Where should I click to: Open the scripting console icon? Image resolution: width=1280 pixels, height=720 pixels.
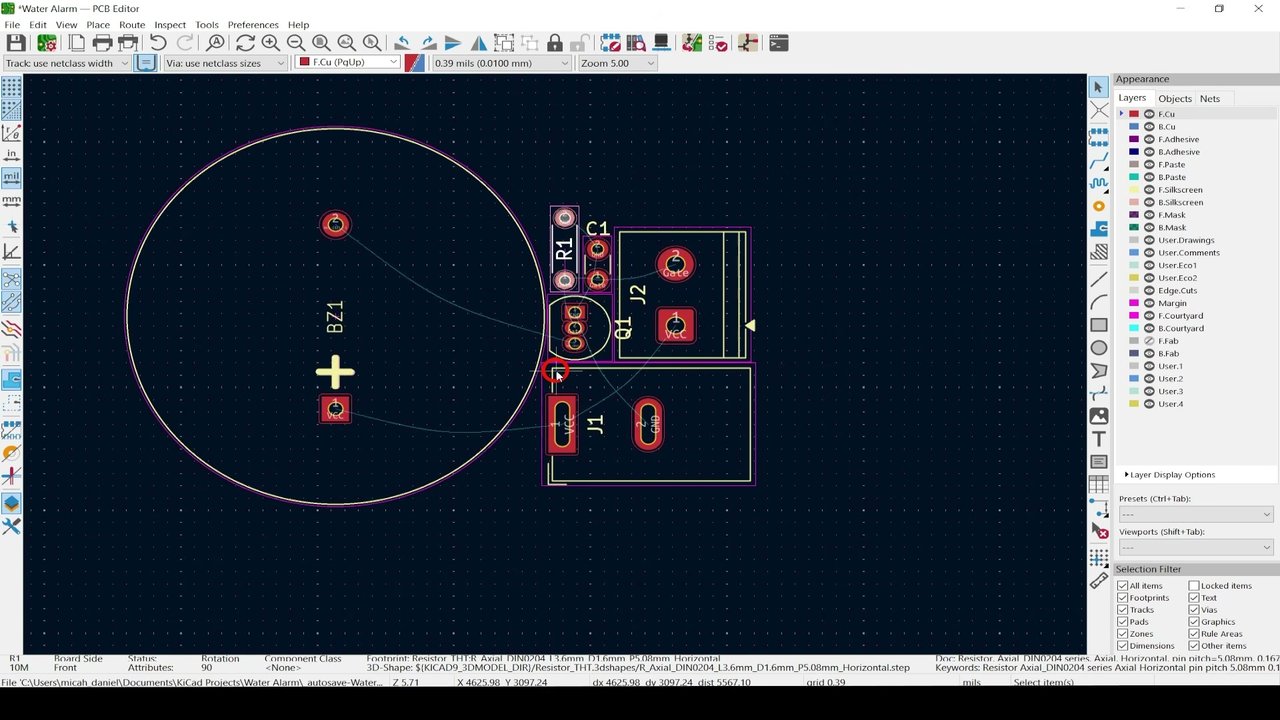click(778, 43)
